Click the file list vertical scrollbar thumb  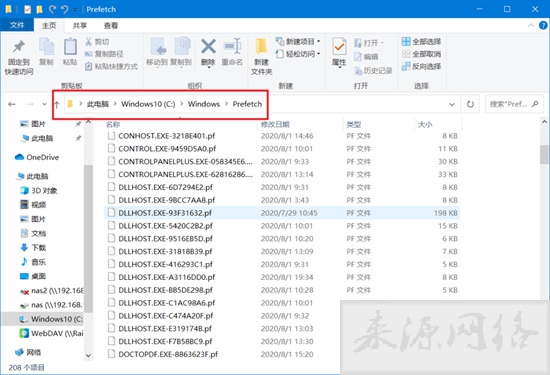(544, 154)
